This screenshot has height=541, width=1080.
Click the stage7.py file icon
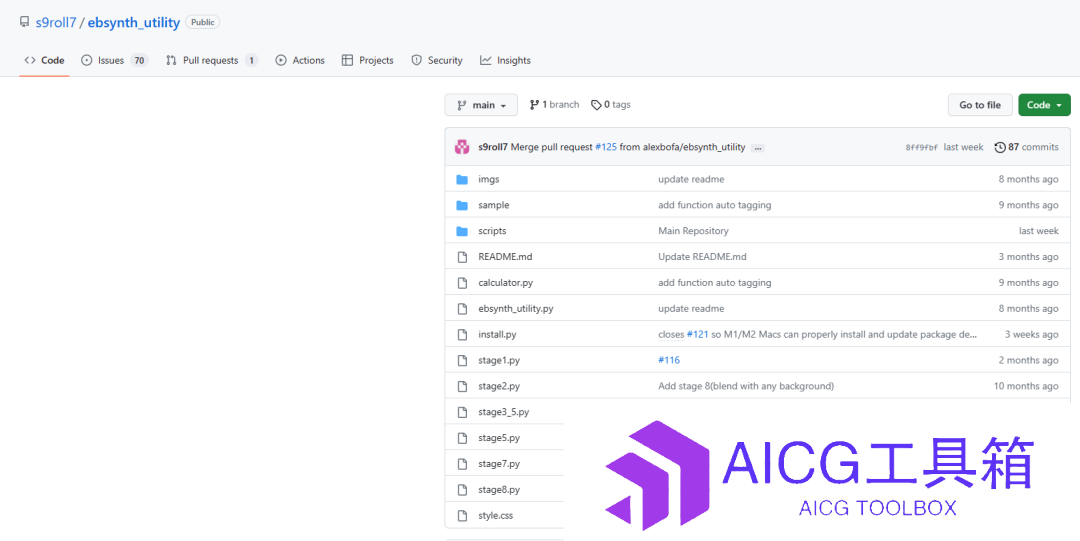(x=462, y=464)
